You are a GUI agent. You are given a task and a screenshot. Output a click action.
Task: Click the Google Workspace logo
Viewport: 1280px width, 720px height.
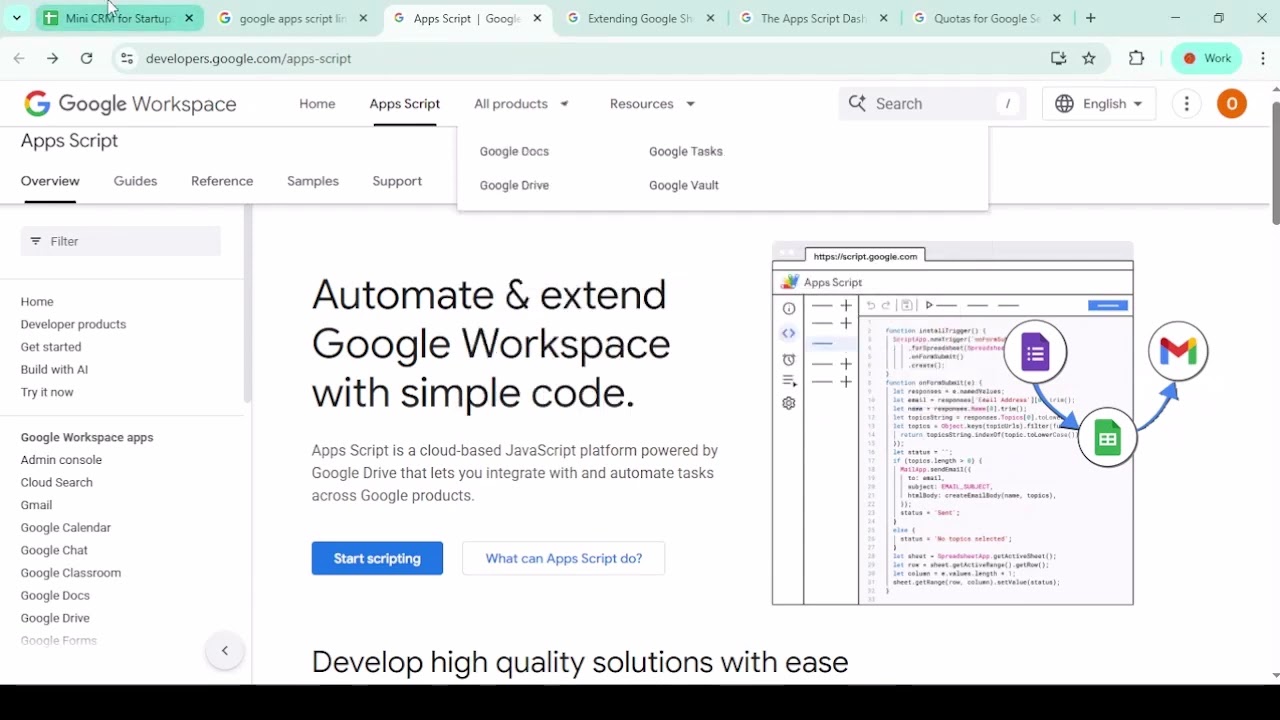click(130, 104)
